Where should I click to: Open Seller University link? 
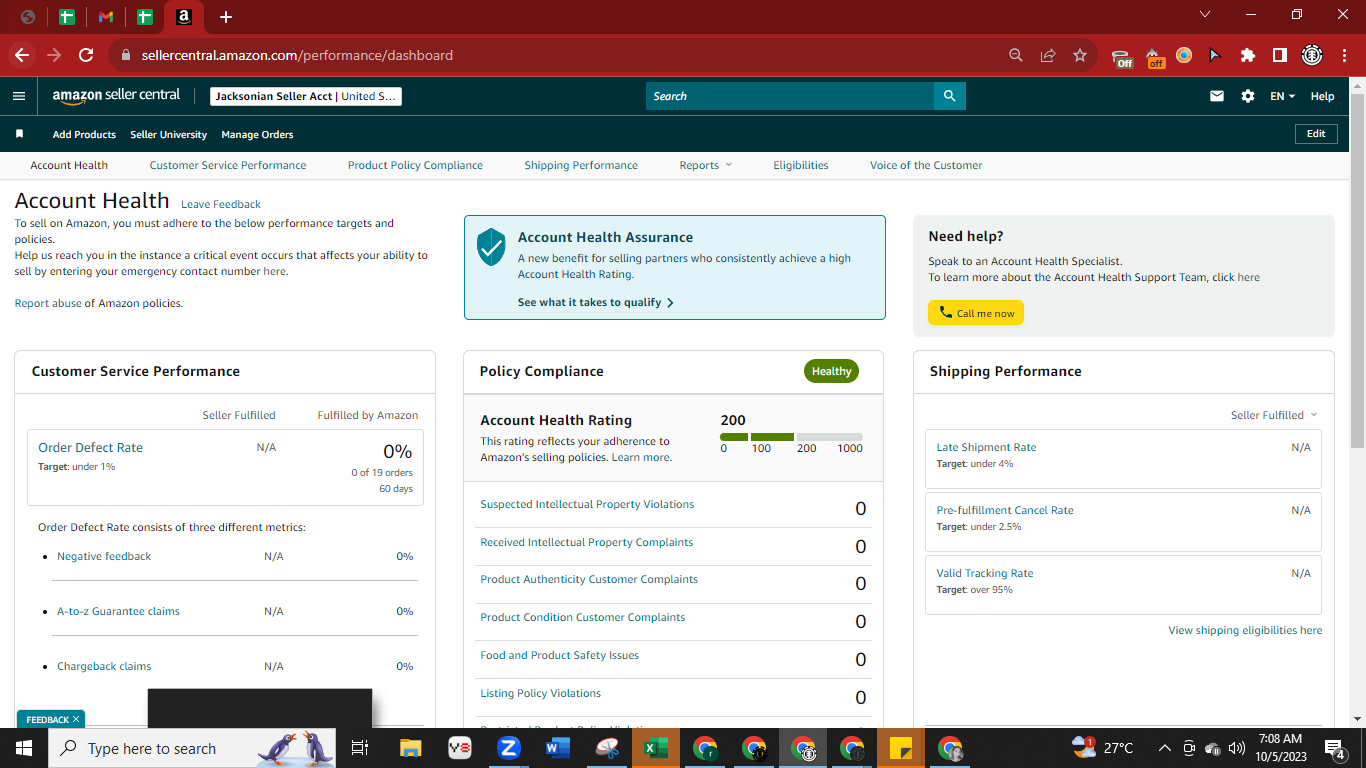point(168,134)
